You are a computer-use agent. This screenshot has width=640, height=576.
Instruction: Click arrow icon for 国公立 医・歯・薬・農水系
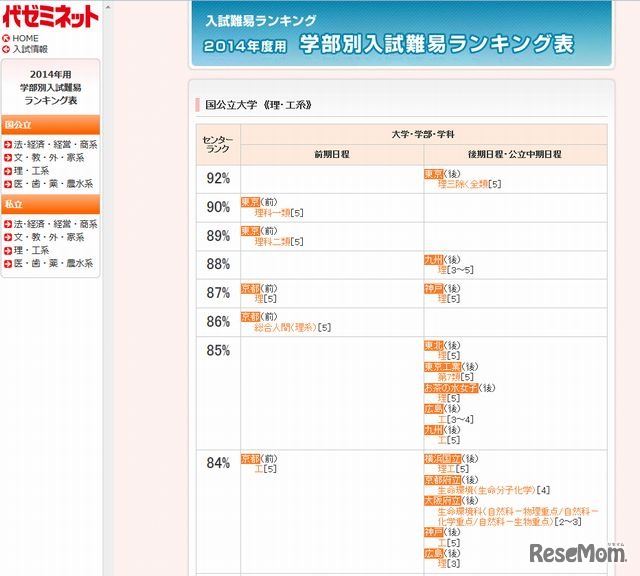[x=8, y=184]
